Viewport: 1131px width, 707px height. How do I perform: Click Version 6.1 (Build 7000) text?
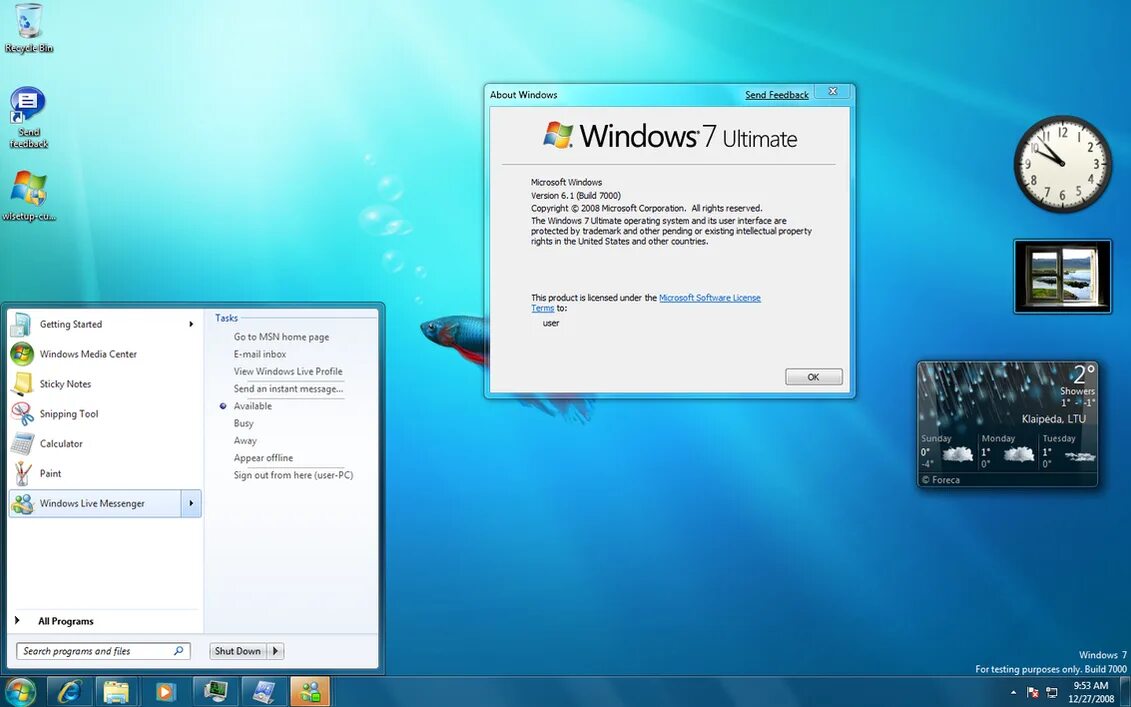coord(576,196)
